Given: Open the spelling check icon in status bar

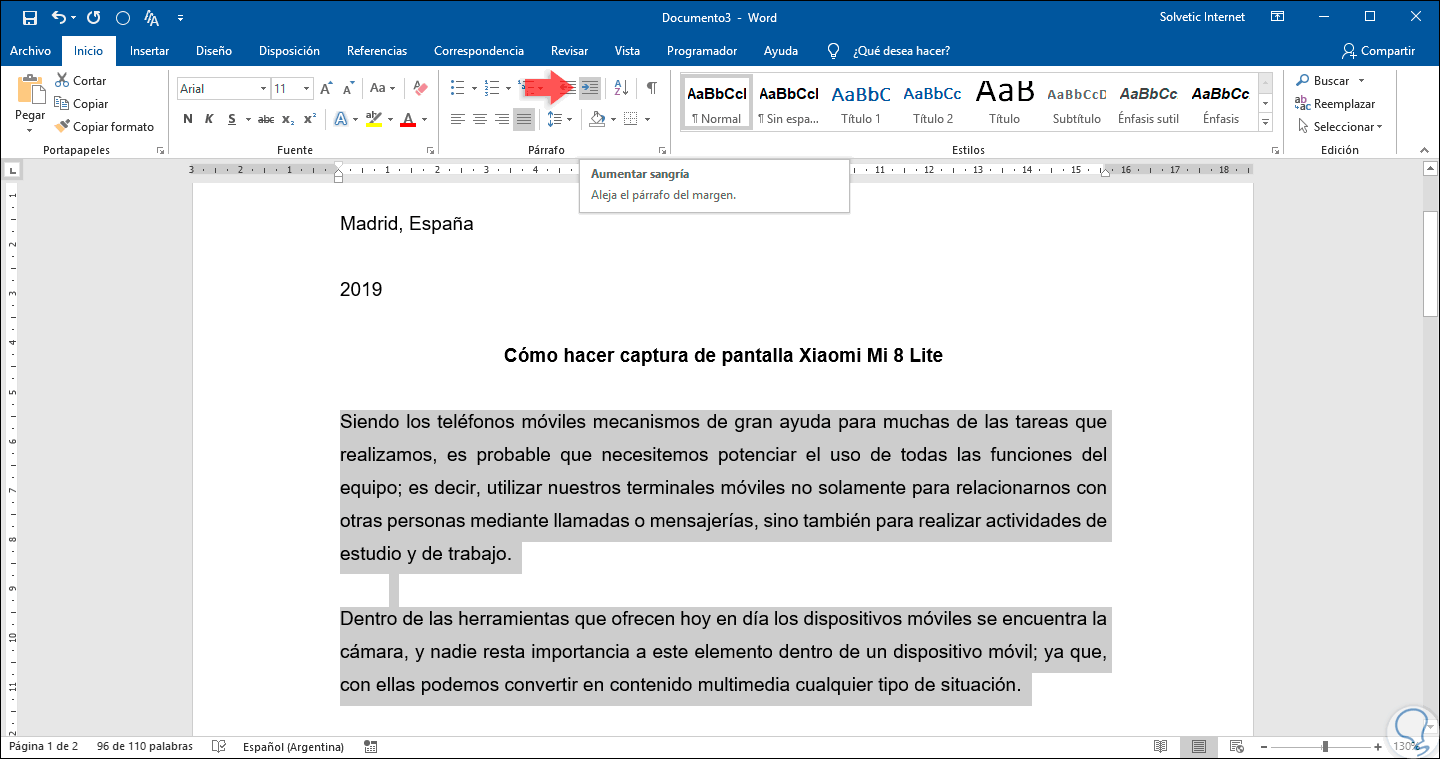Looking at the screenshot, I should pyautogui.click(x=219, y=747).
